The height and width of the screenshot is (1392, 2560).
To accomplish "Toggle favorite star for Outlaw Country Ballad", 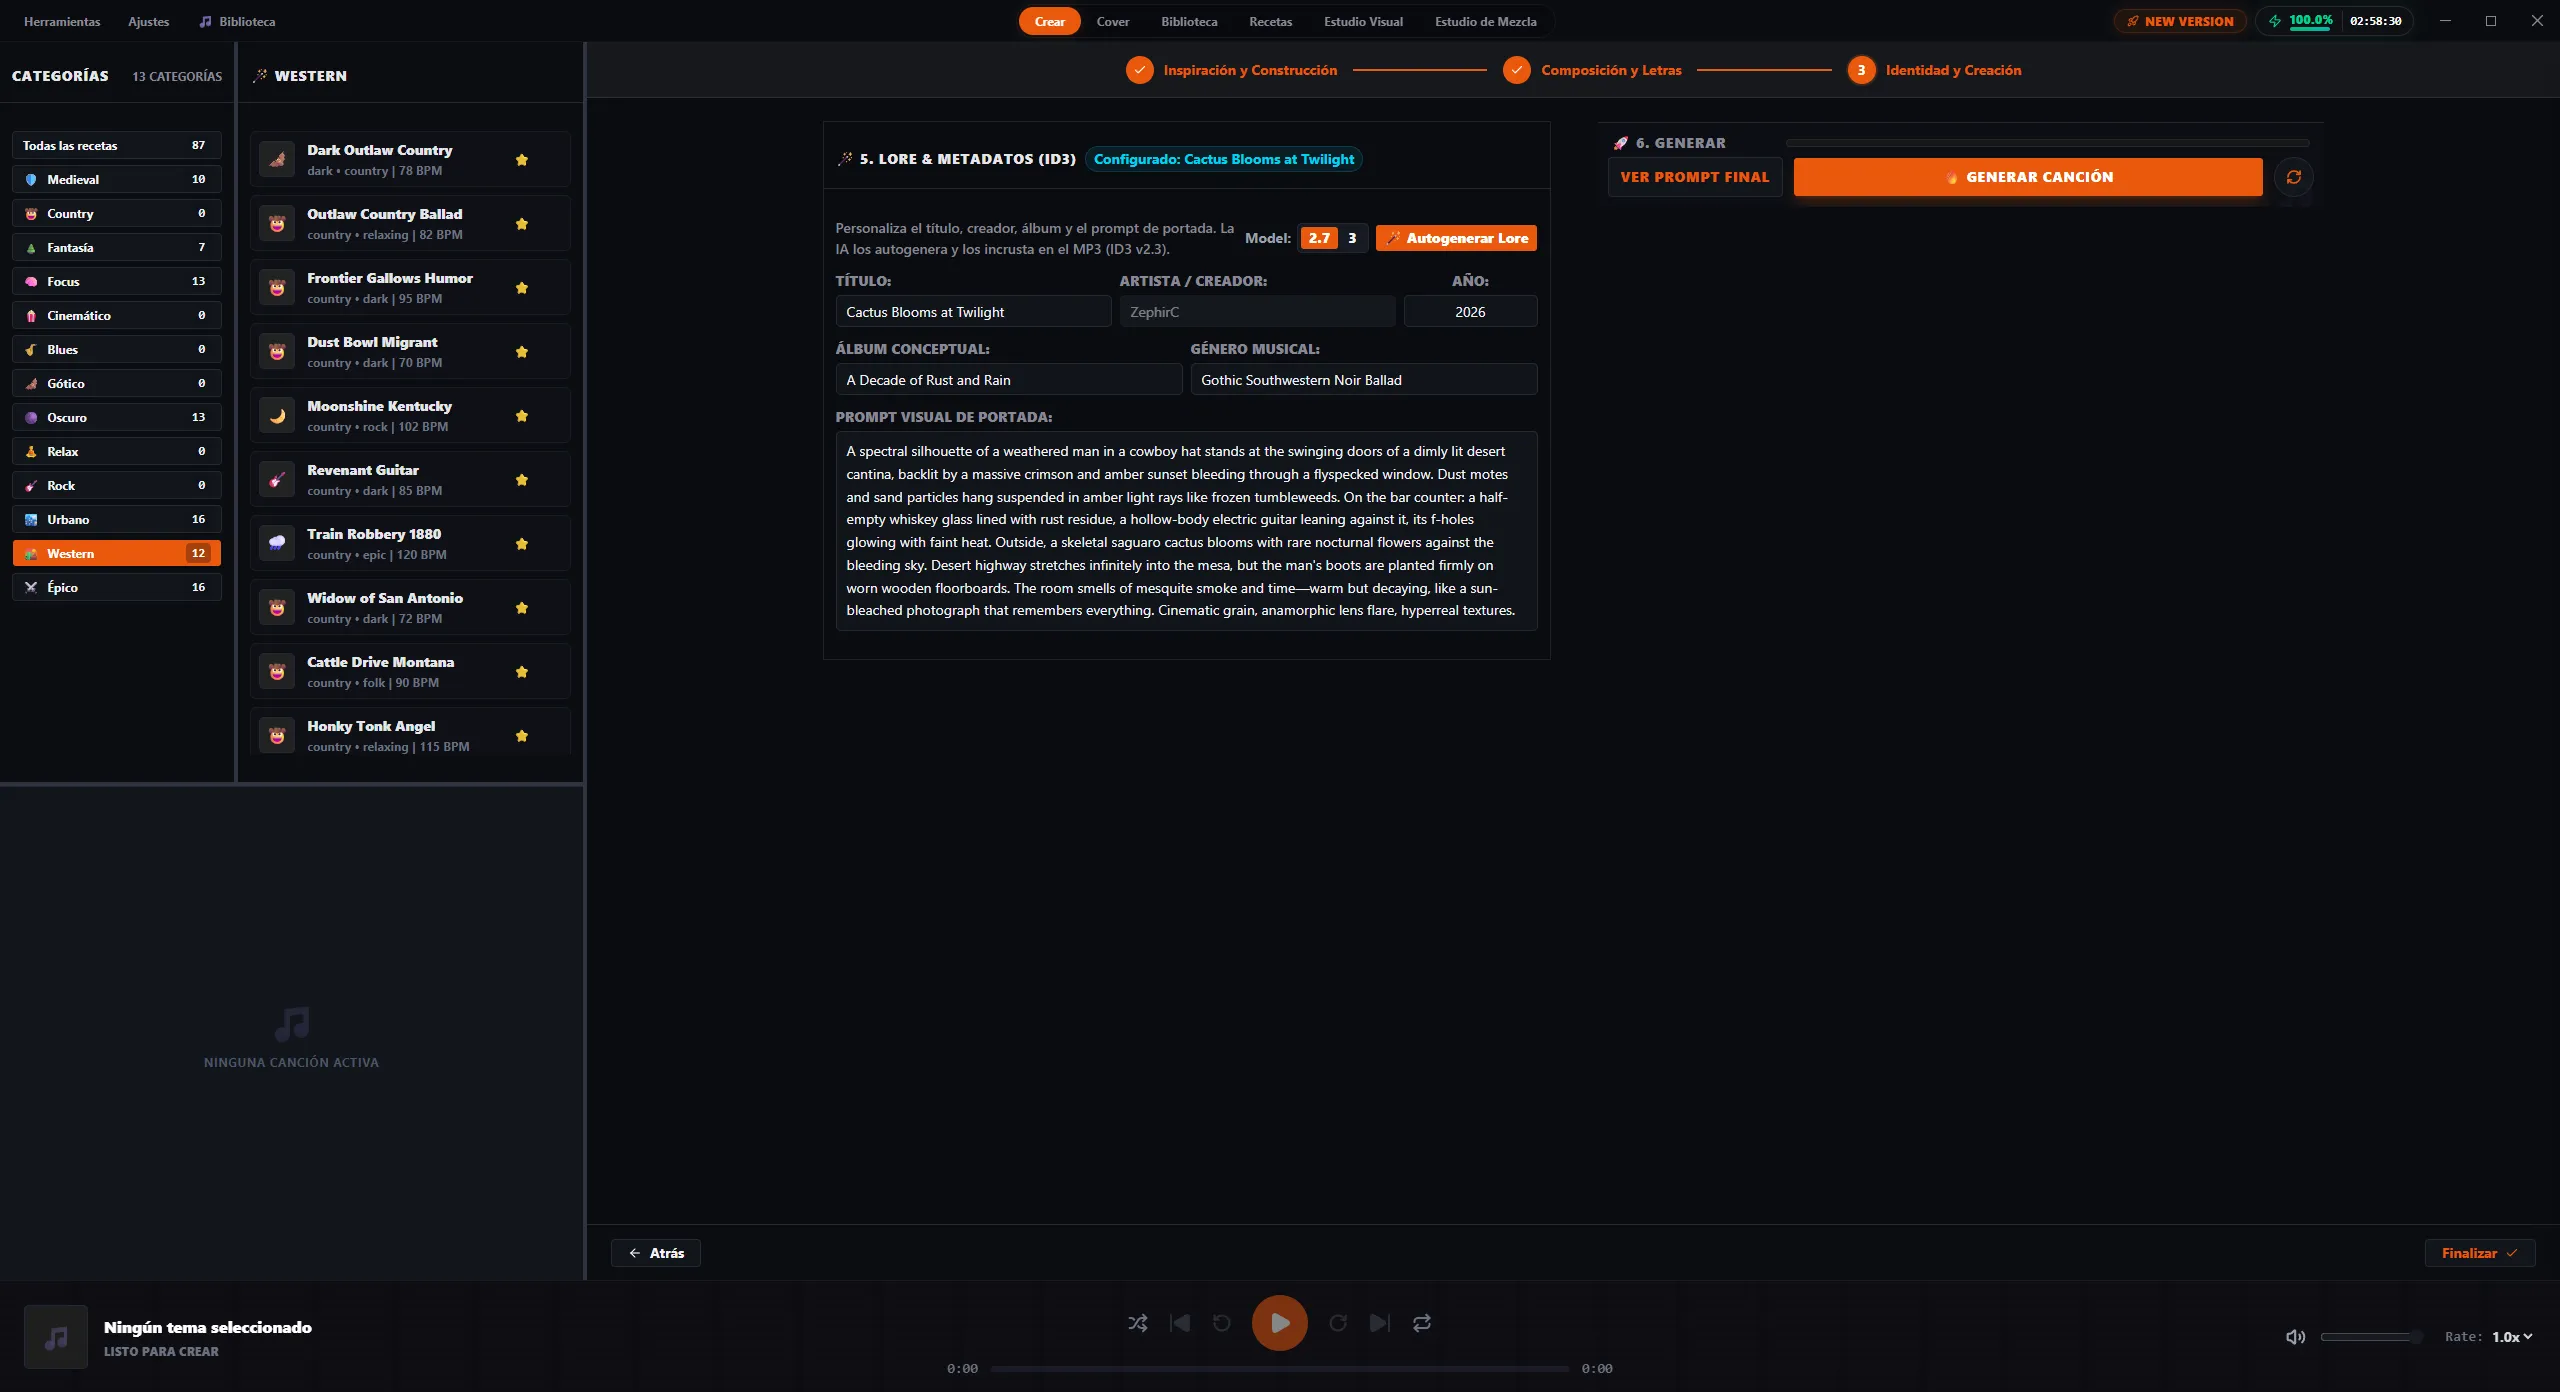I will [521, 224].
